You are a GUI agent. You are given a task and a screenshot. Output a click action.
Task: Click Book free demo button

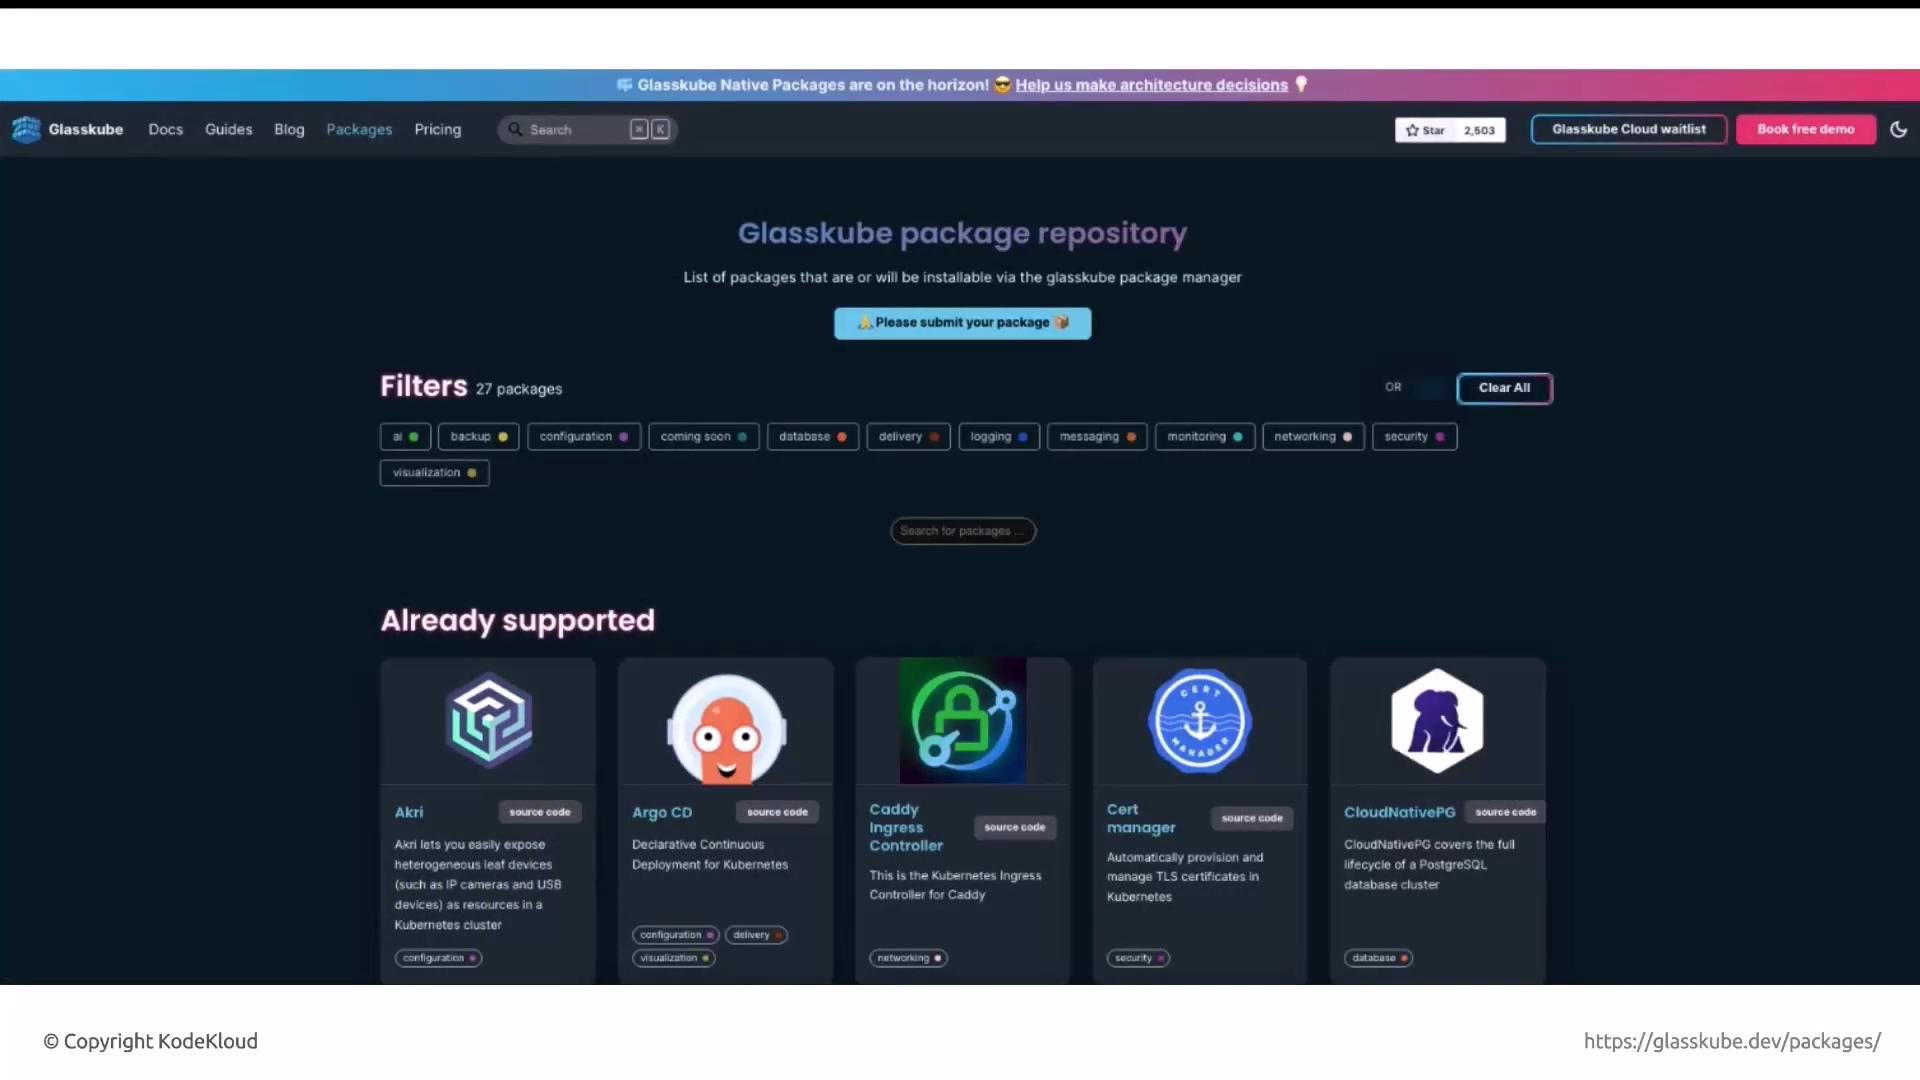point(1806,129)
